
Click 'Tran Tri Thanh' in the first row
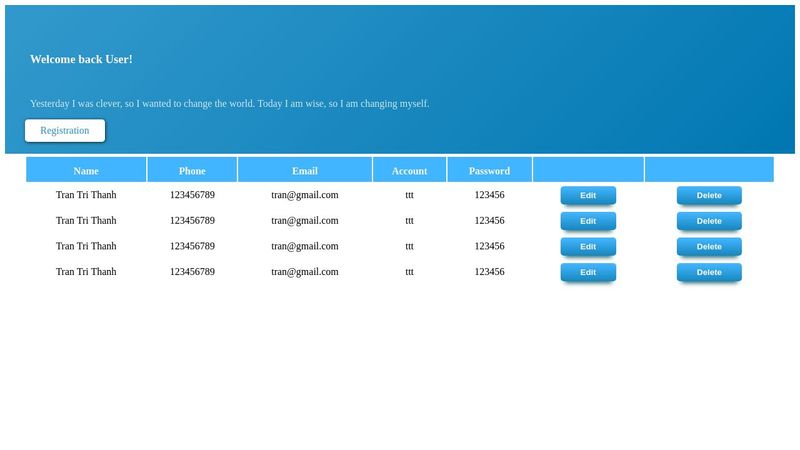tap(86, 195)
